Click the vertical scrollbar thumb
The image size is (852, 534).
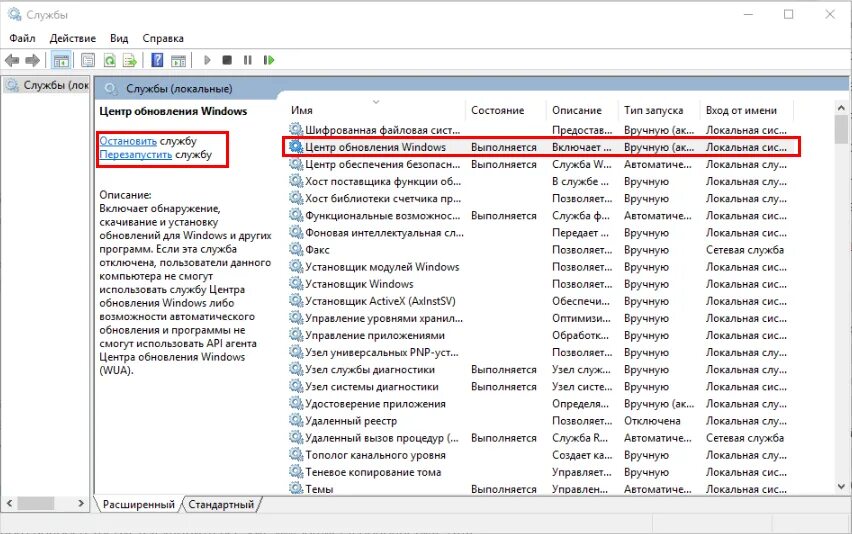coord(841,129)
